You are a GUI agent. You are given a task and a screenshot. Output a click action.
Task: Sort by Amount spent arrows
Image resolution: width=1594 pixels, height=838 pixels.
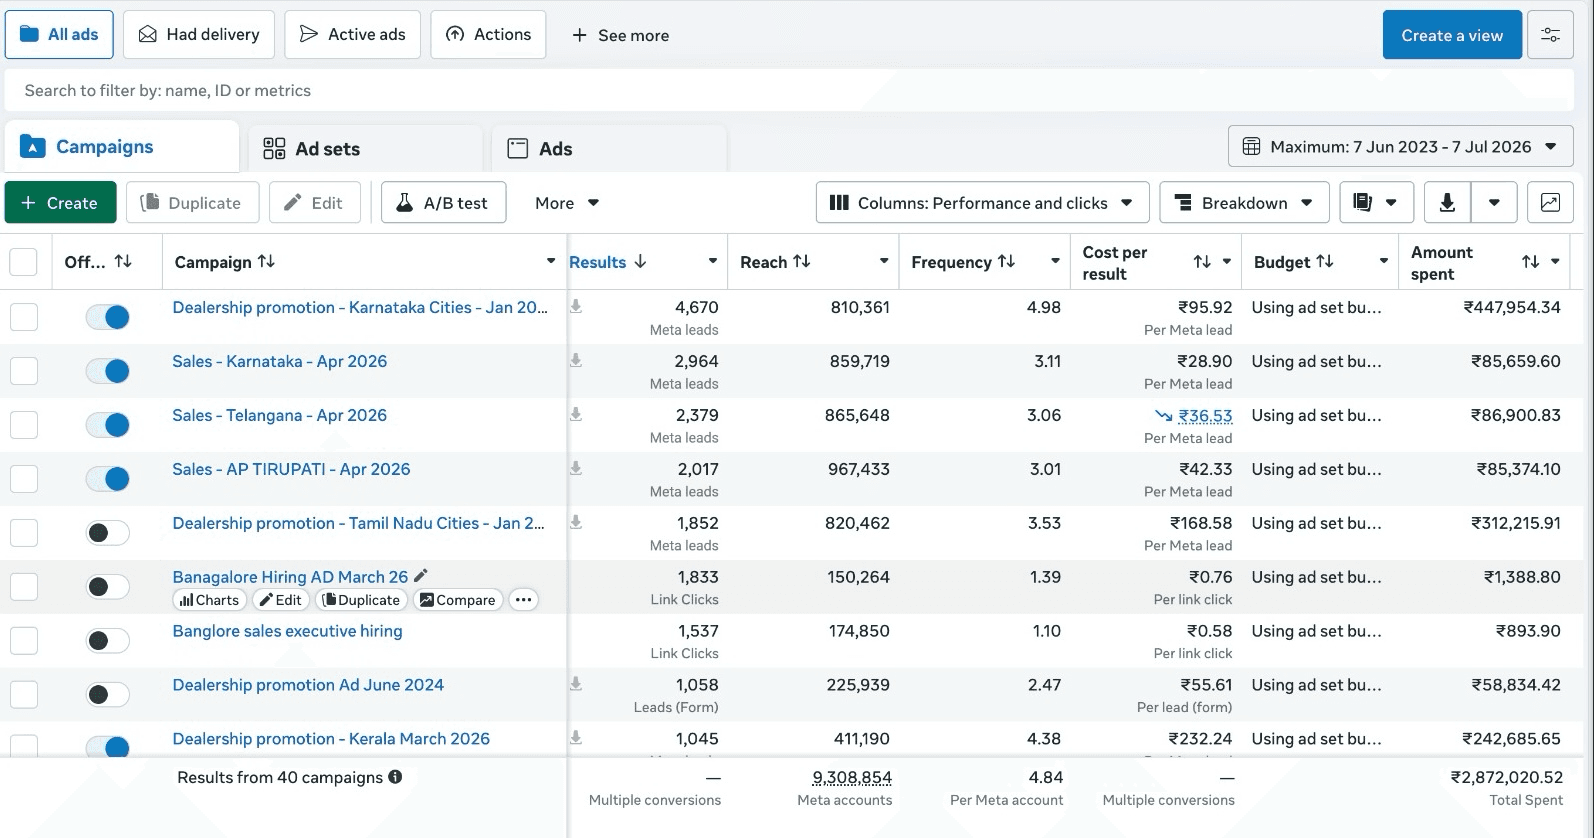1530,262
